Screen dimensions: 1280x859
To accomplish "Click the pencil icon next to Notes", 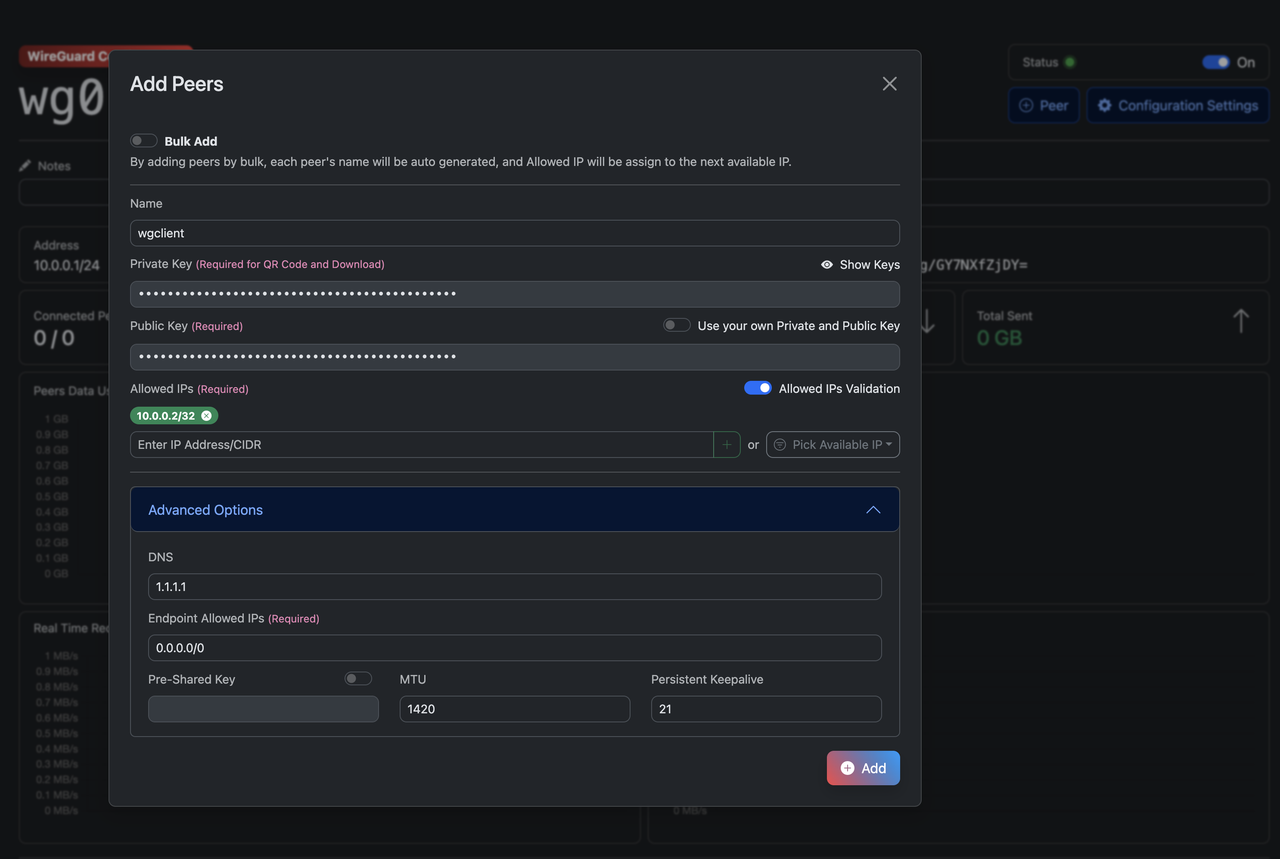I will [x=26, y=165].
